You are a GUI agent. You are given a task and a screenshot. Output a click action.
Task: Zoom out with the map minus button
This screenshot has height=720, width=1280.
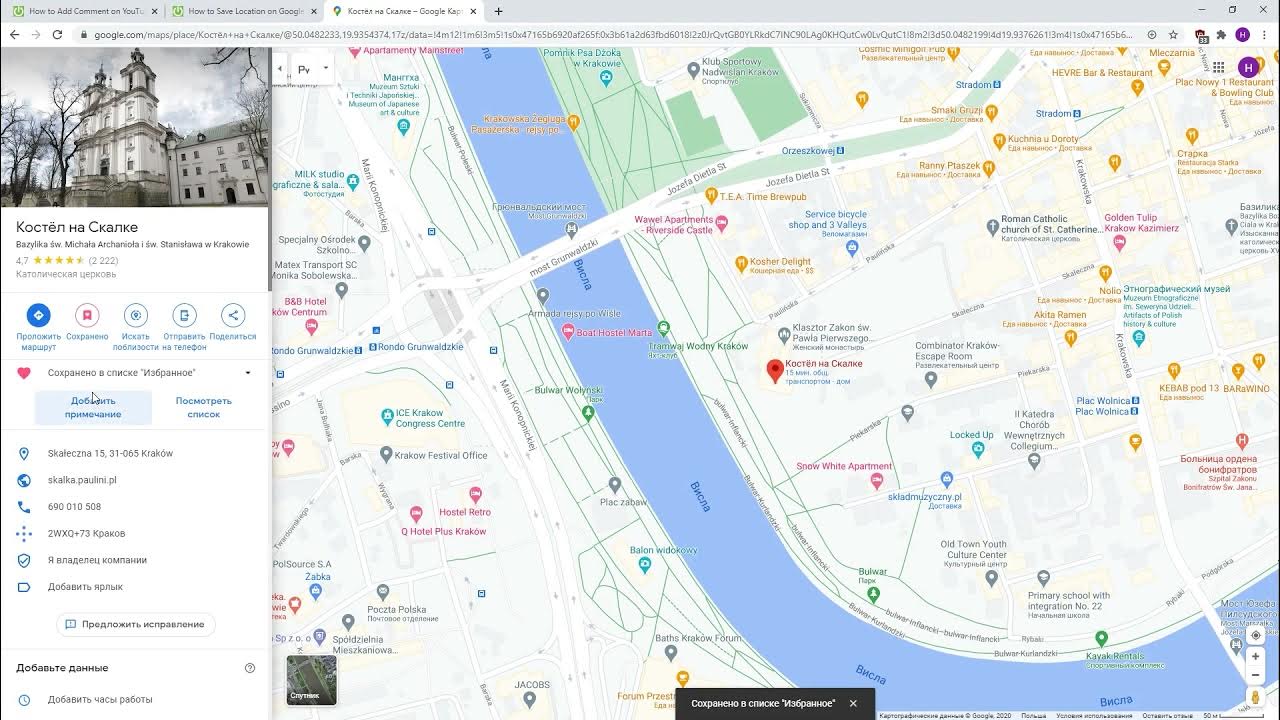click(1255, 675)
